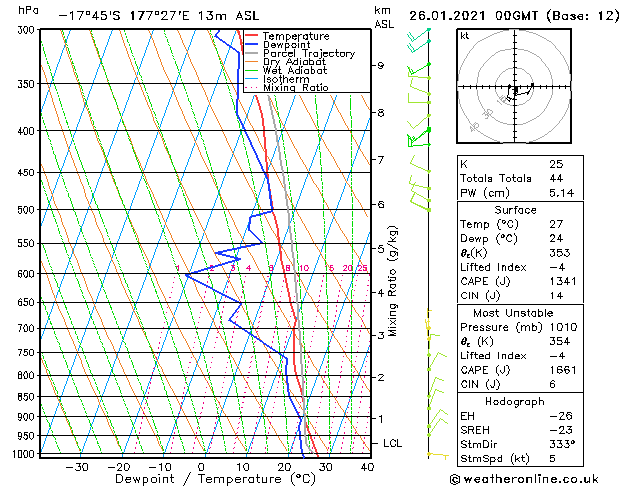Screen dimensions: 629x486
Task: Click the '9' km altitude label
Action: pyautogui.click(x=380, y=65)
